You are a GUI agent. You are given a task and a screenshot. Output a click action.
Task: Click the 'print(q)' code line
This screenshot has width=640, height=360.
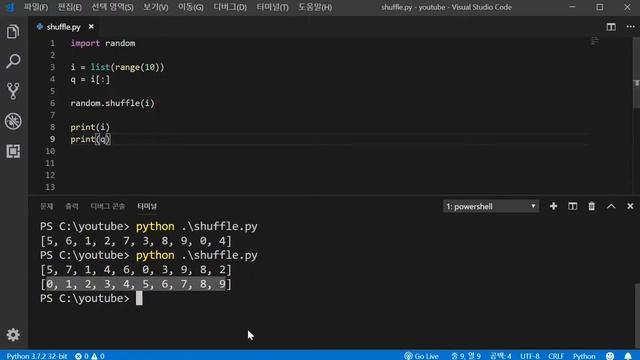[x=90, y=139]
